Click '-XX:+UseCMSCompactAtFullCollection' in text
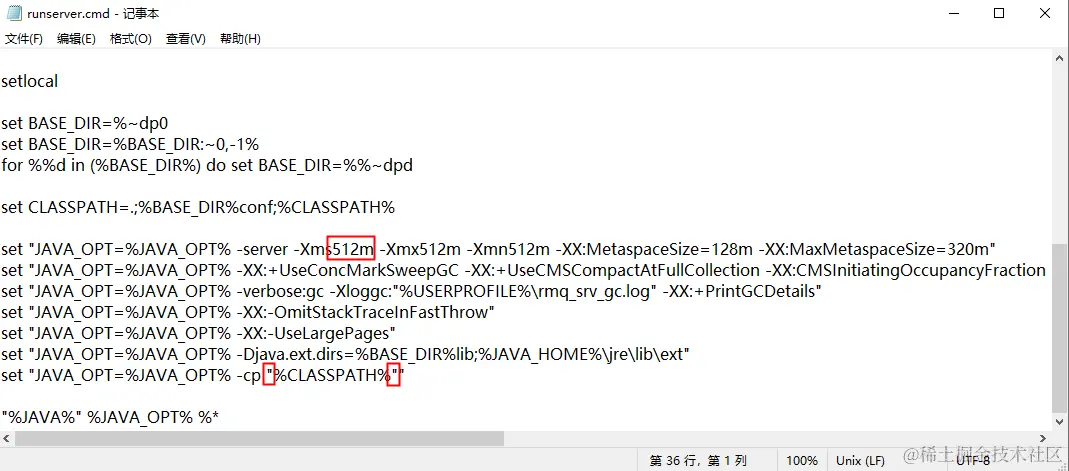Screen dimensions: 1069x471 [612, 270]
